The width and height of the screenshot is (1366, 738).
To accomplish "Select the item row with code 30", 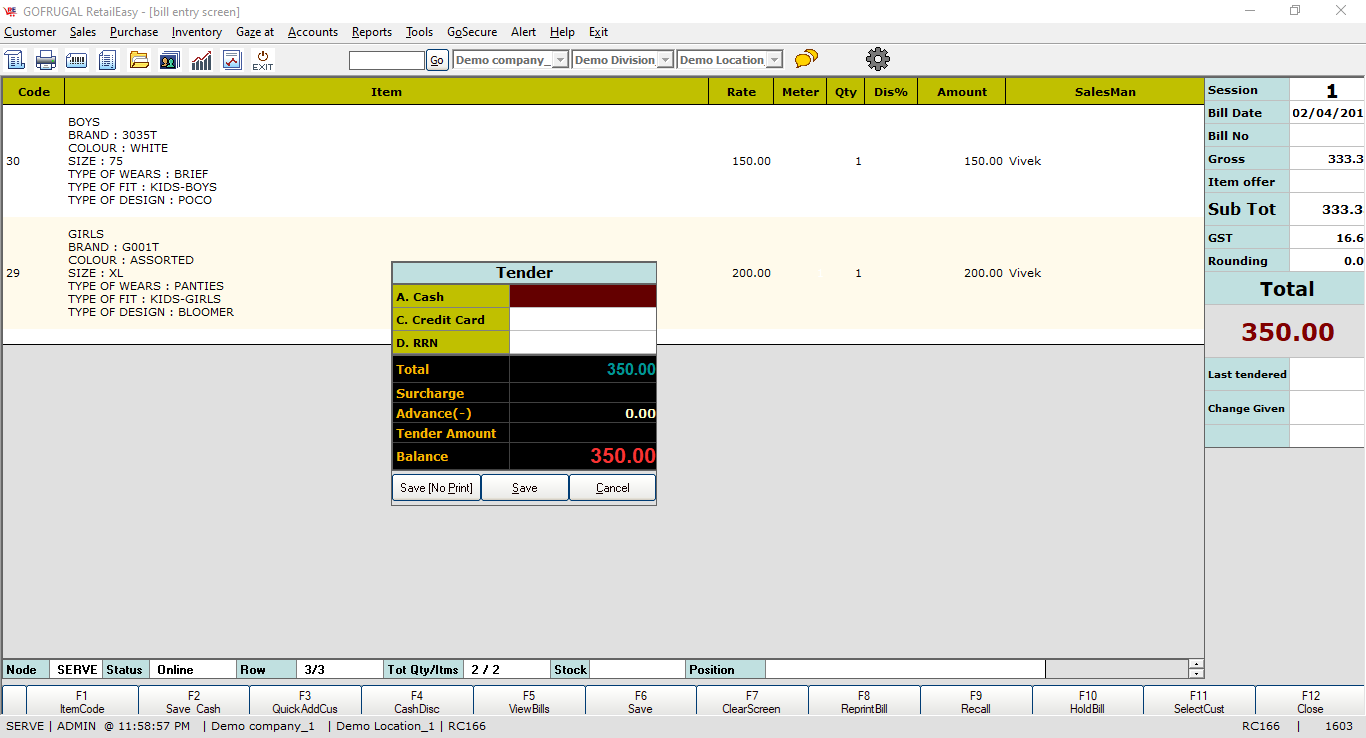I will click(x=603, y=161).
